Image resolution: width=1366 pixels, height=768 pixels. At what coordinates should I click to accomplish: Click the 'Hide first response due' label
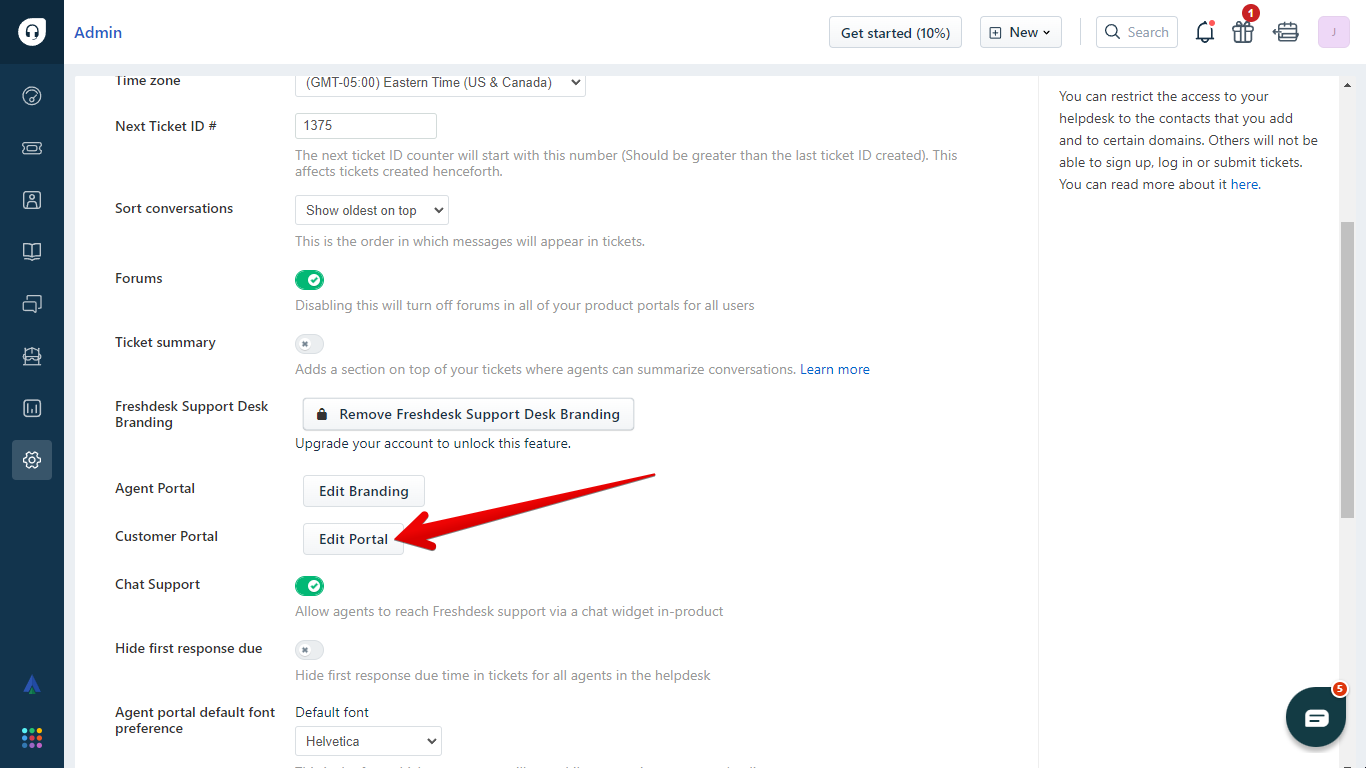[189, 648]
